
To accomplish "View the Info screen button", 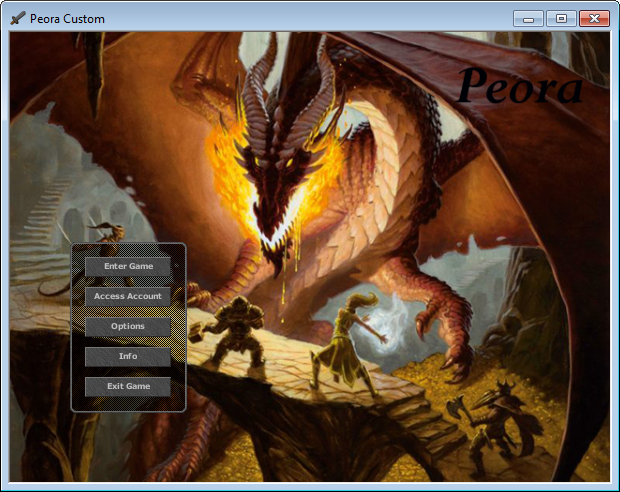I will [128, 357].
